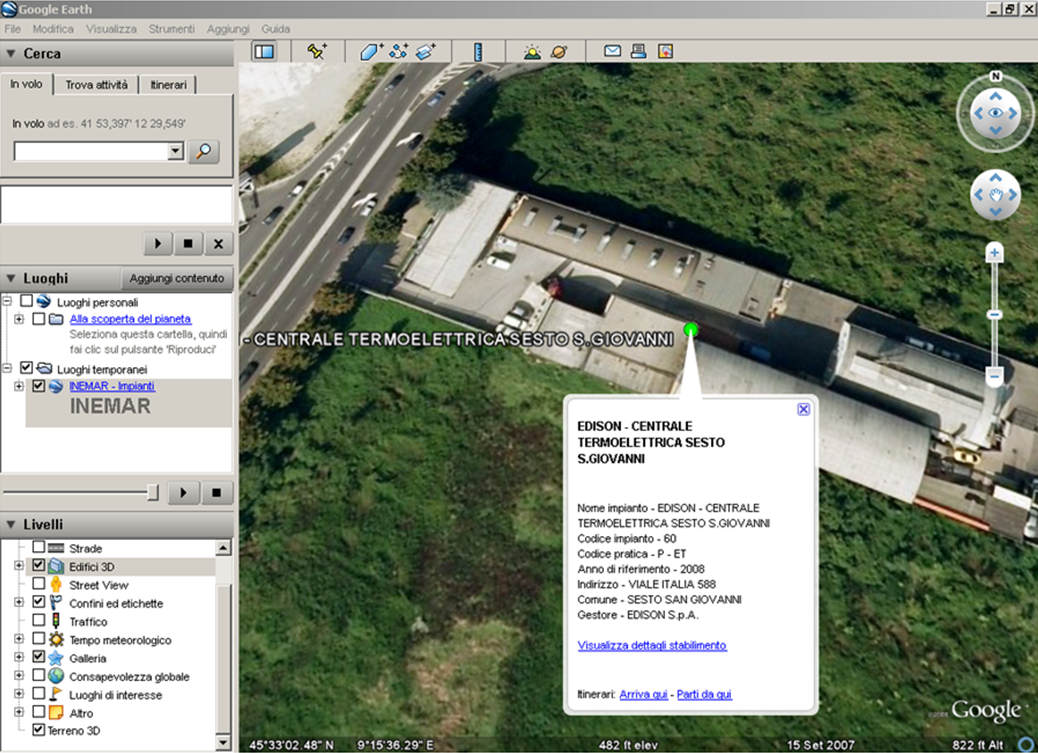Uncheck the INEMAR - Impianti checkbox
The width and height of the screenshot is (1038, 753).
39,385
